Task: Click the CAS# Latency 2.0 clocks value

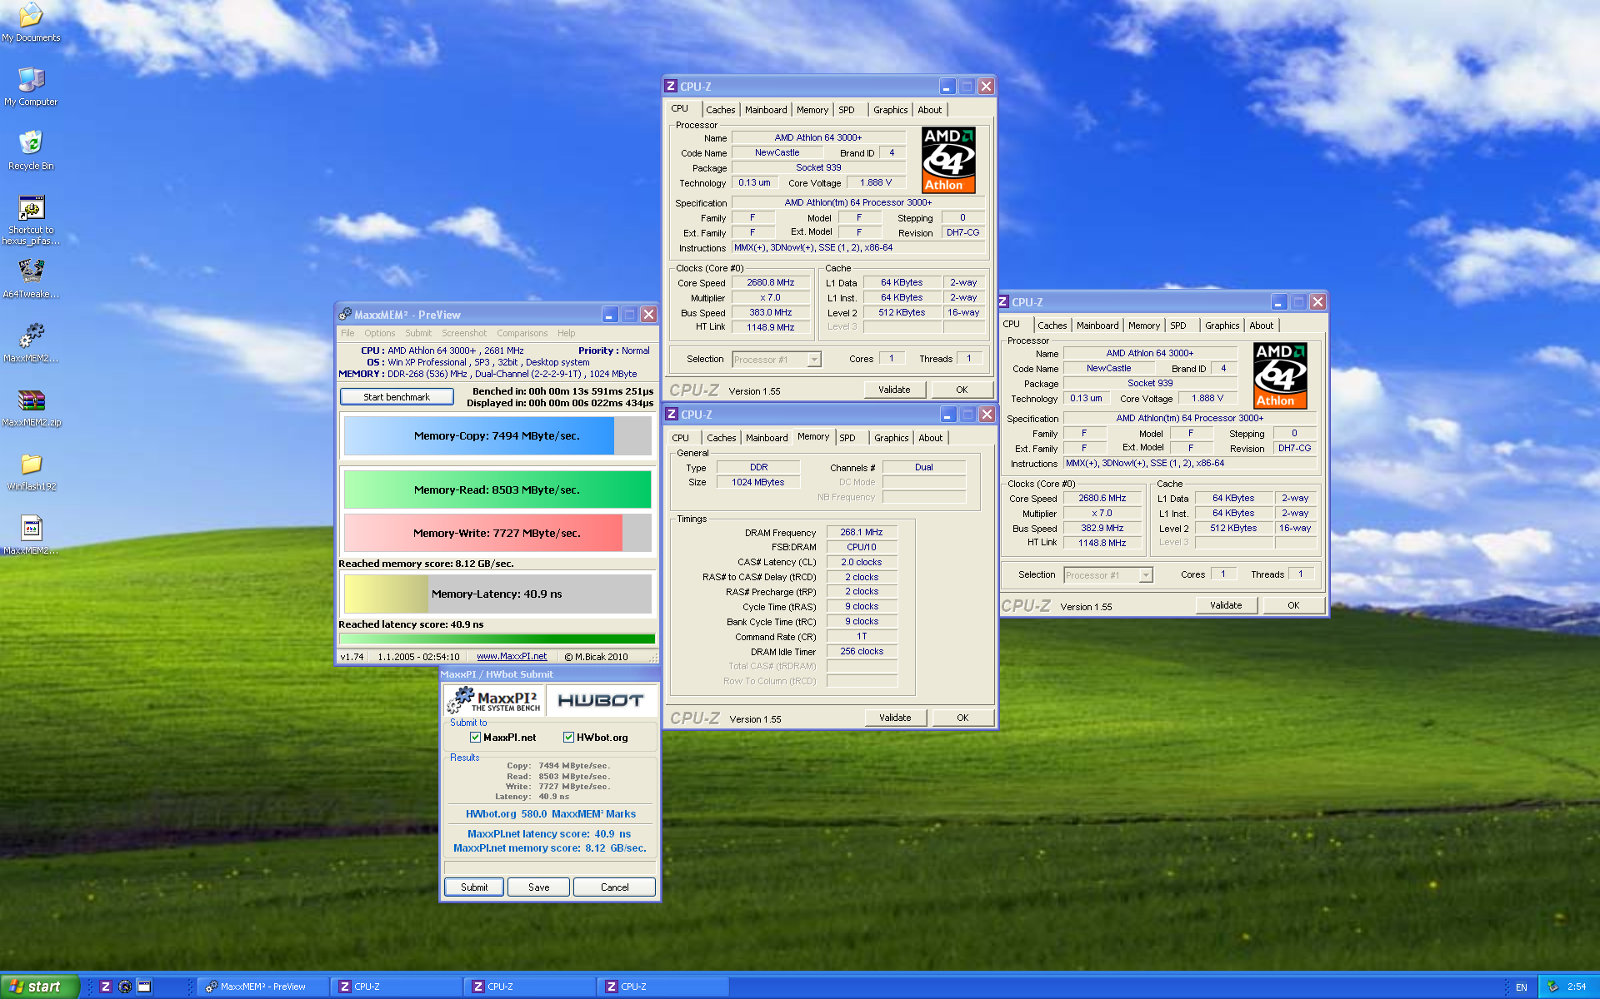Action: (861, 562)
